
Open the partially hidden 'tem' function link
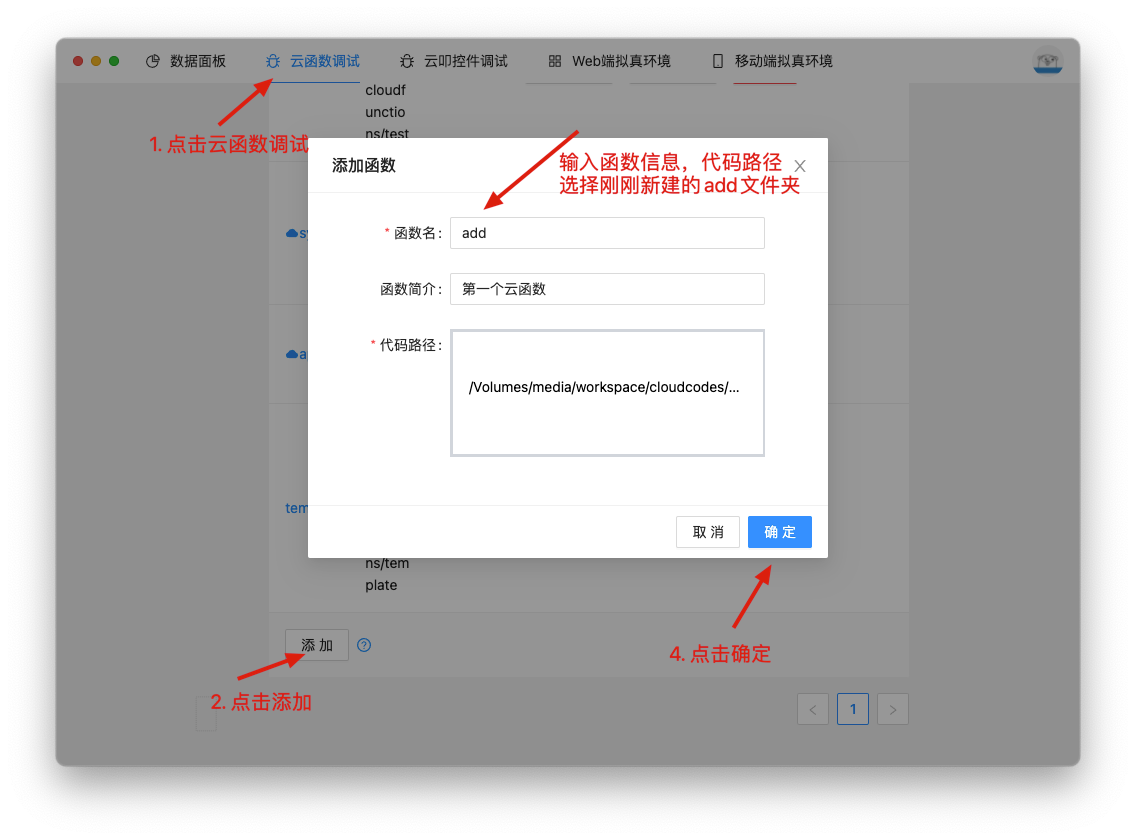pos(297,508)
